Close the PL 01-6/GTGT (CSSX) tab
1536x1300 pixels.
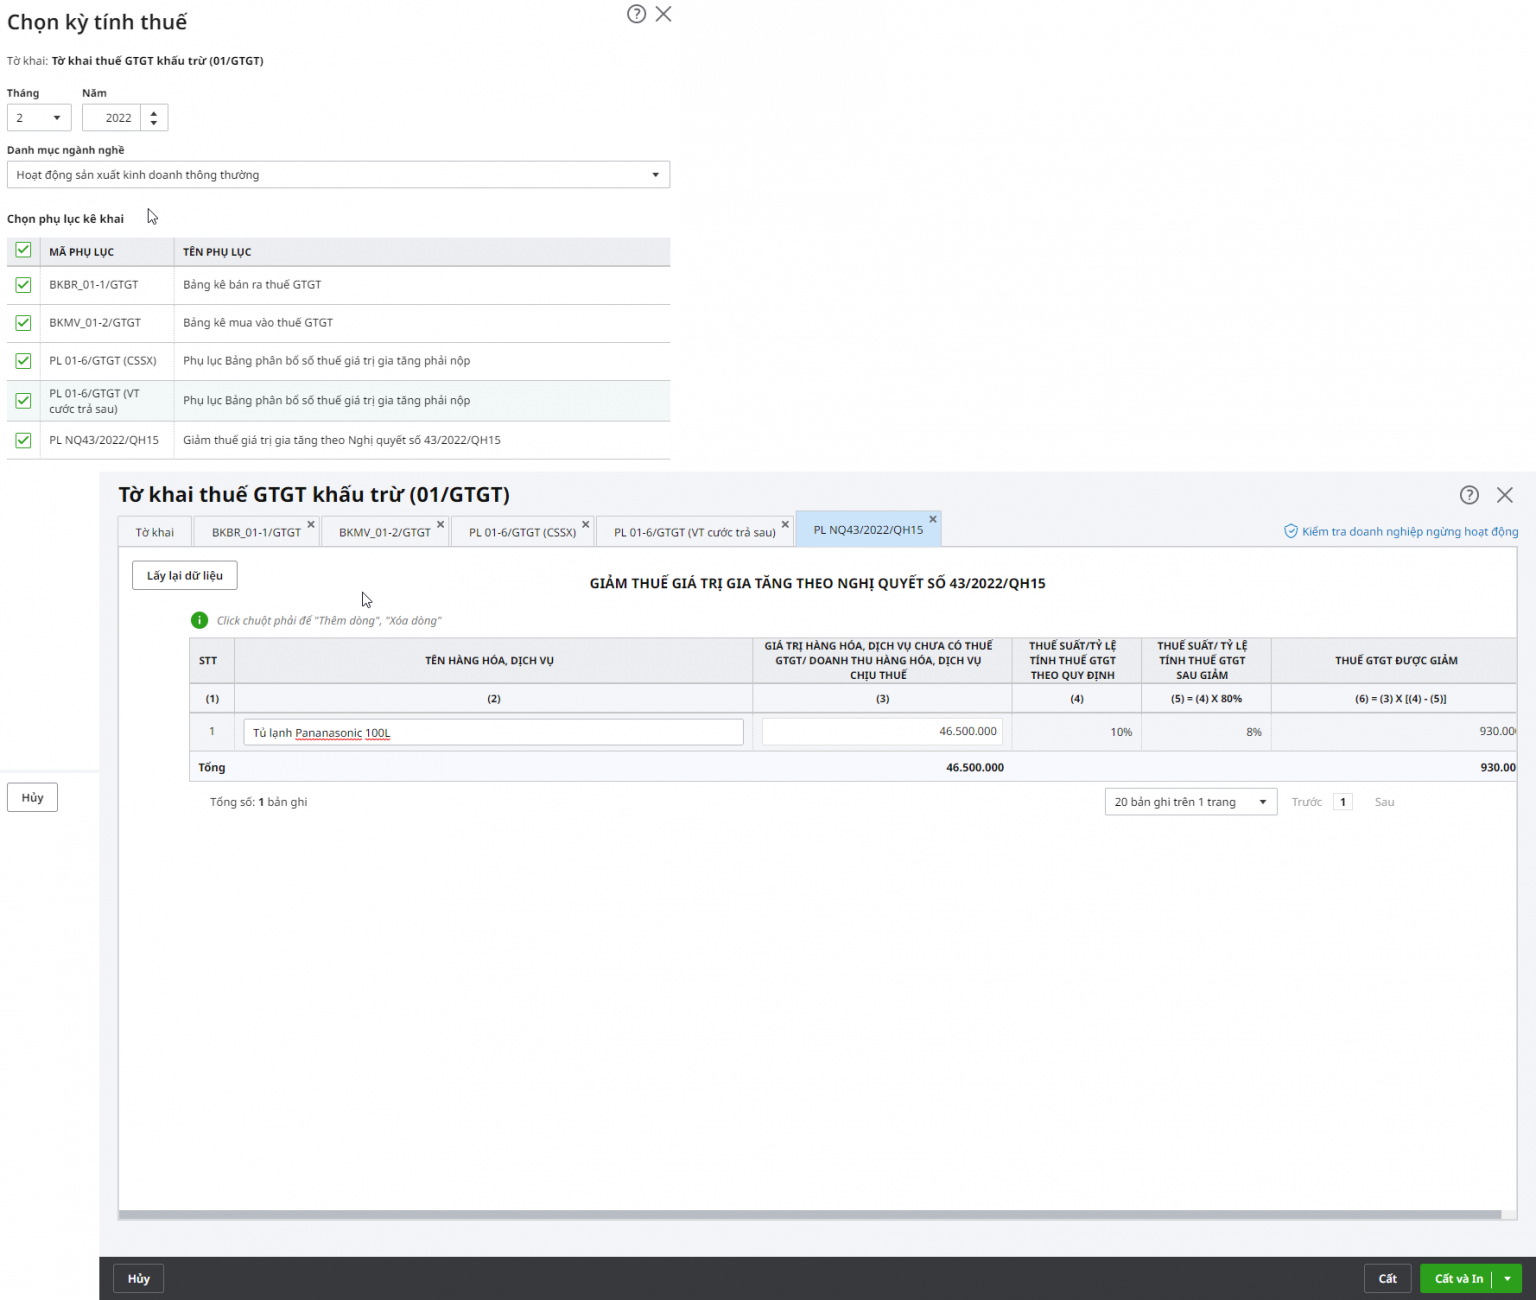(586, 524)
